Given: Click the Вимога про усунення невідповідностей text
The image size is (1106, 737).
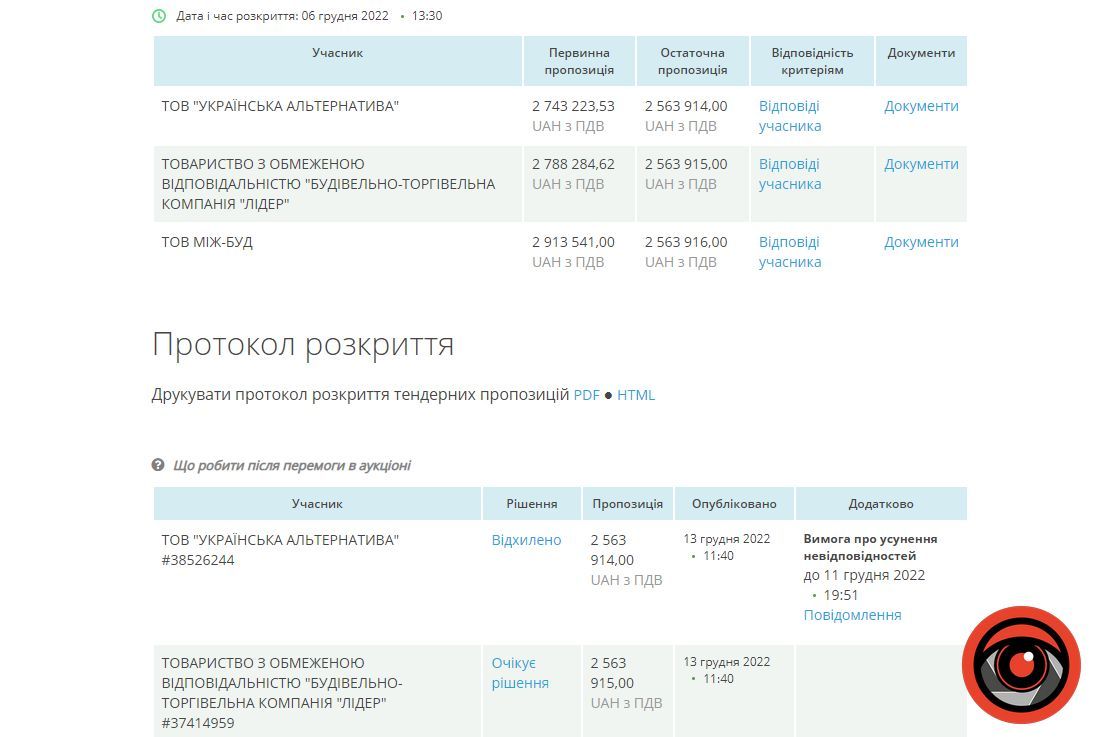Looking at the screenshot, I should coord(868,548).
